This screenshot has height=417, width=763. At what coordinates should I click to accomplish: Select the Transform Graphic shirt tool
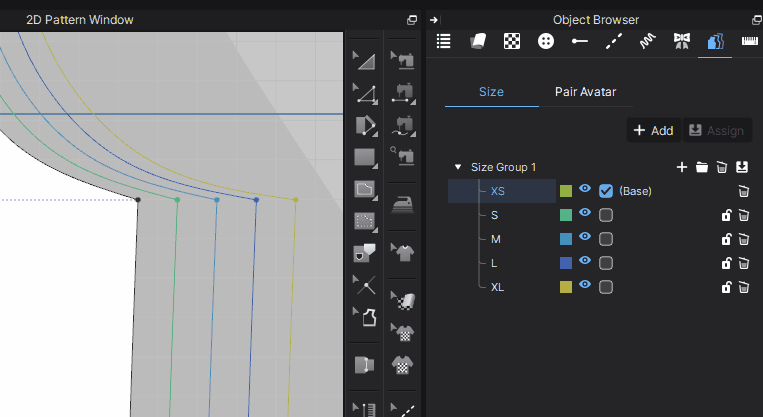pyautogui.click(x=402, y=332)
